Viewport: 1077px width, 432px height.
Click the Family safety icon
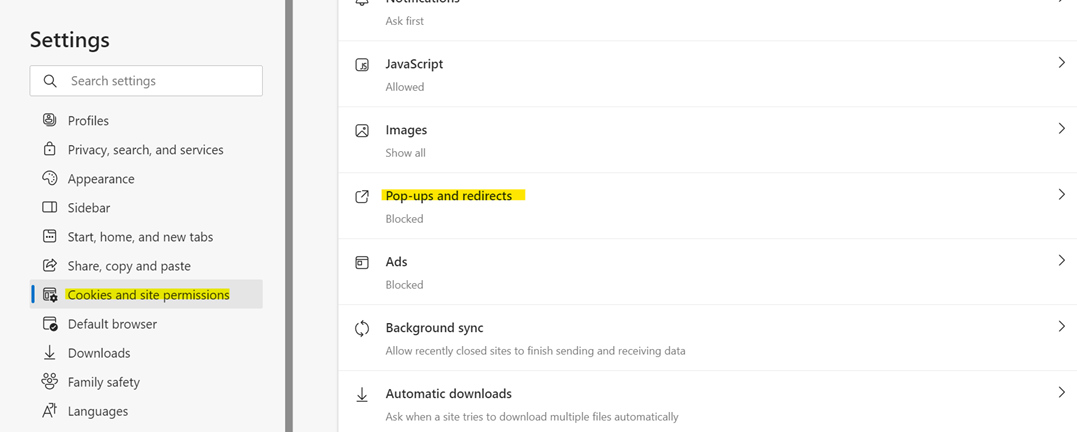[49, 382]
